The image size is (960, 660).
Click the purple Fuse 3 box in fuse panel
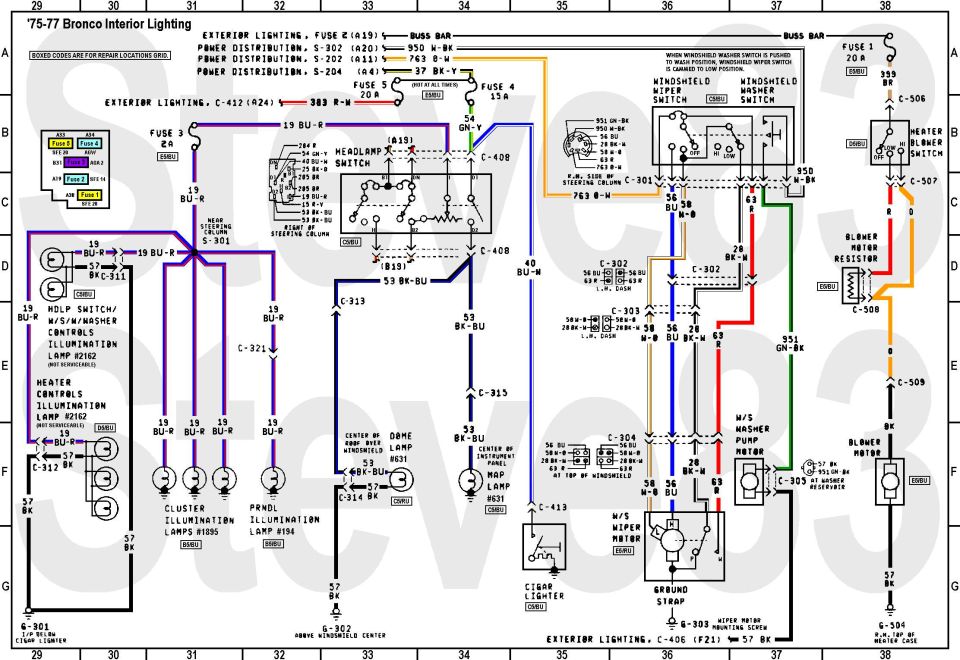[76, 162]
